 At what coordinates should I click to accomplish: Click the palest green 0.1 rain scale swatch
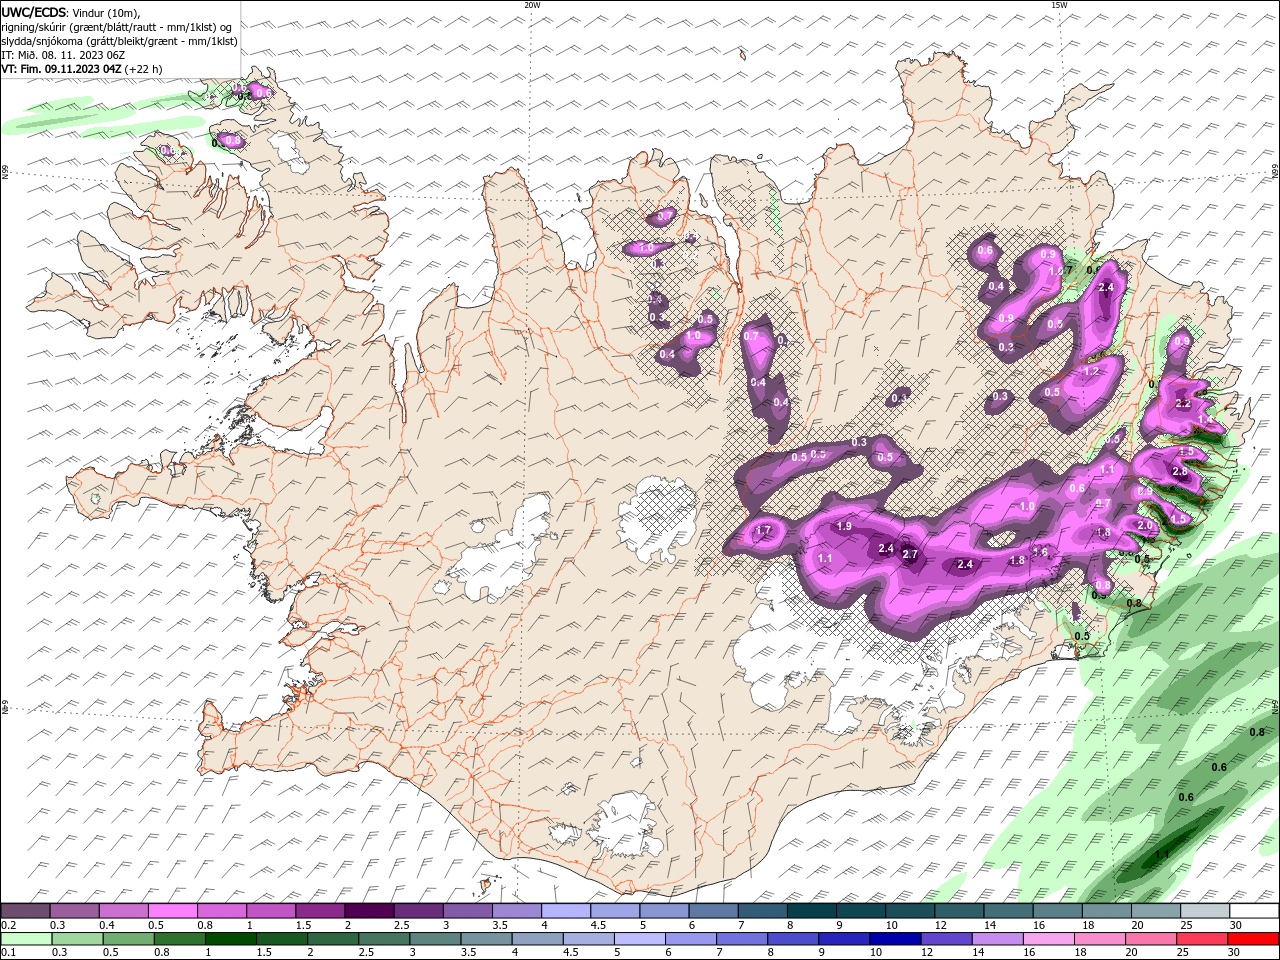(25, 939)
